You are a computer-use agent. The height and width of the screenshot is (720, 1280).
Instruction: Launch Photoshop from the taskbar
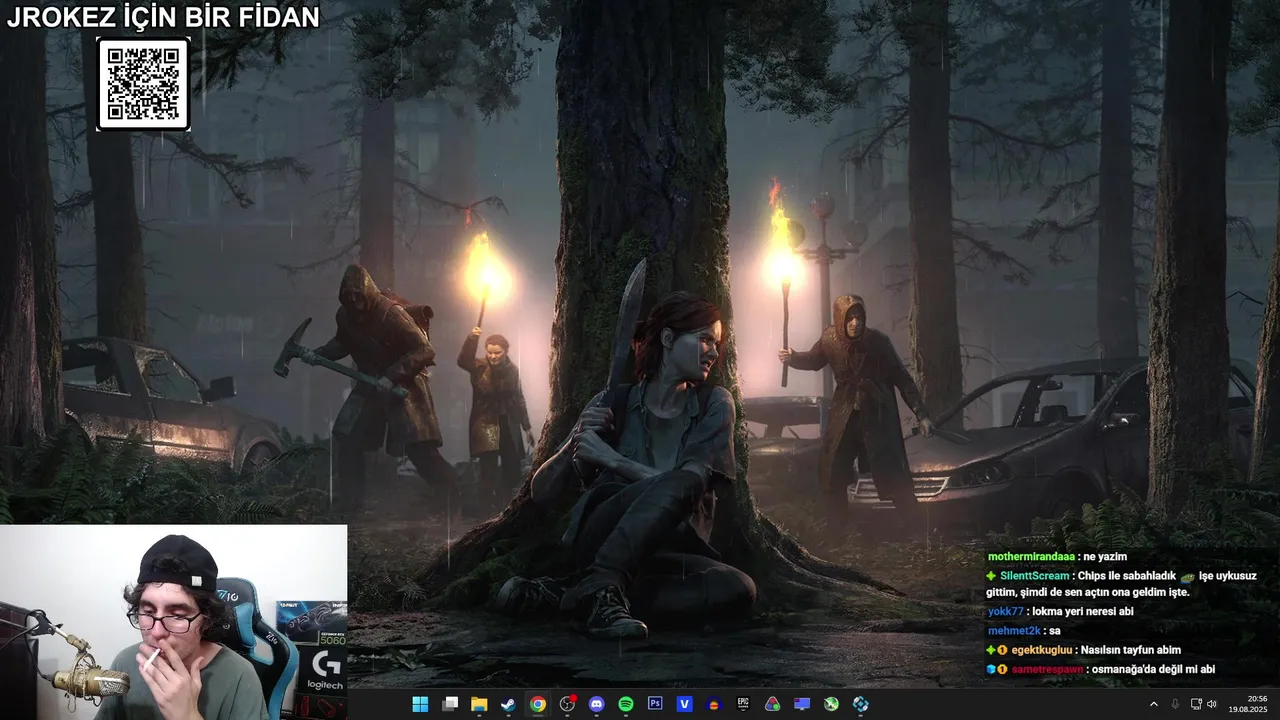655,704
